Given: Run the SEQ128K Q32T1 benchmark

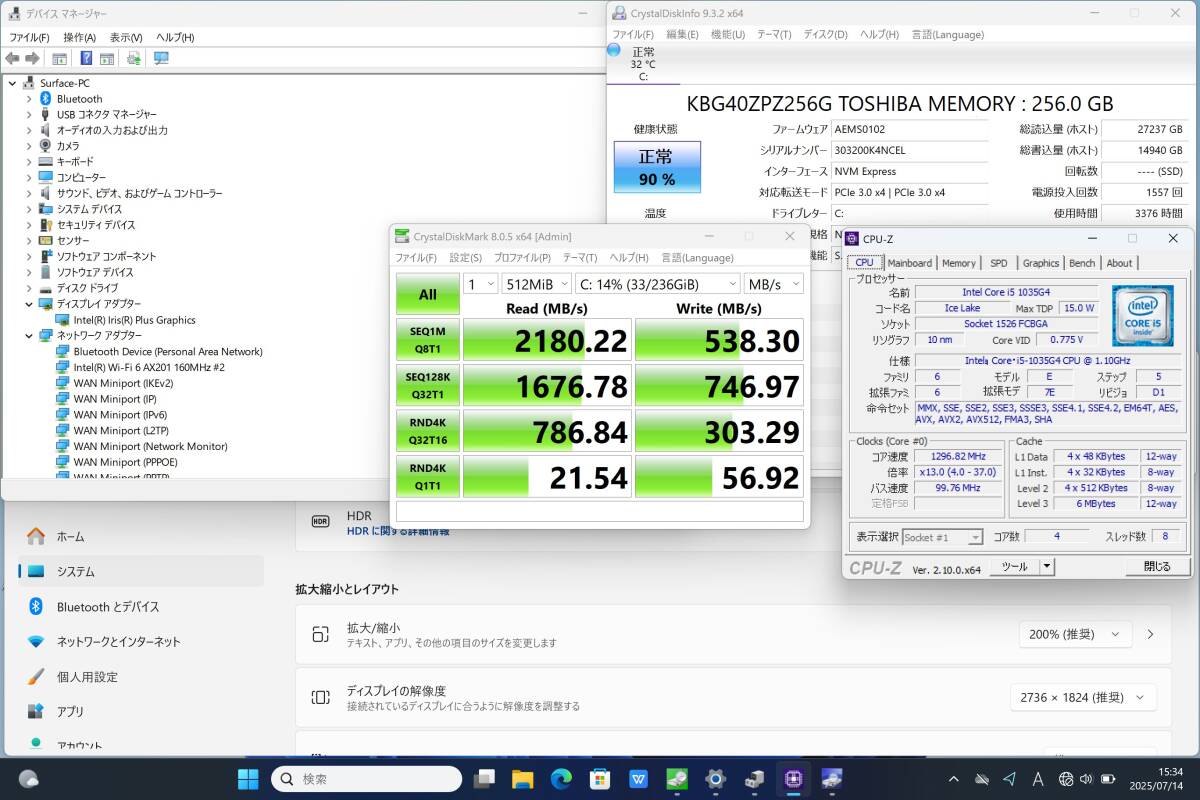Looking at the screenshot, I should click(x=427, y=385).
